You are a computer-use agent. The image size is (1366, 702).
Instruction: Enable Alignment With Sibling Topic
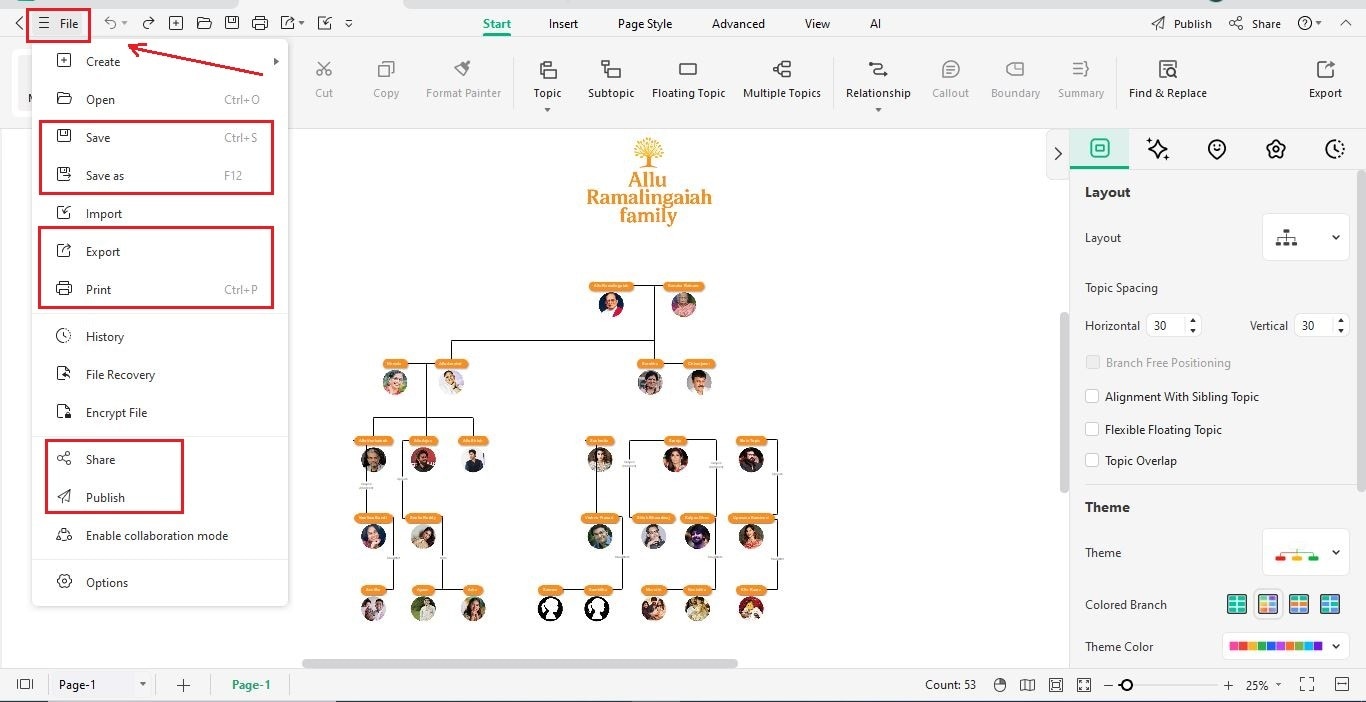click(x=1092, y=397)
